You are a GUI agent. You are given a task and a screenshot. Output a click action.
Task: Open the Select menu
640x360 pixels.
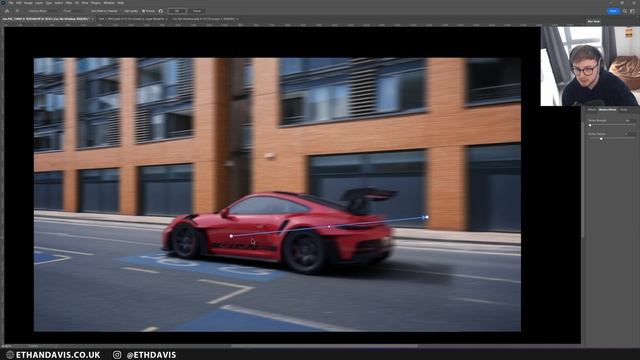click(59, 3)
